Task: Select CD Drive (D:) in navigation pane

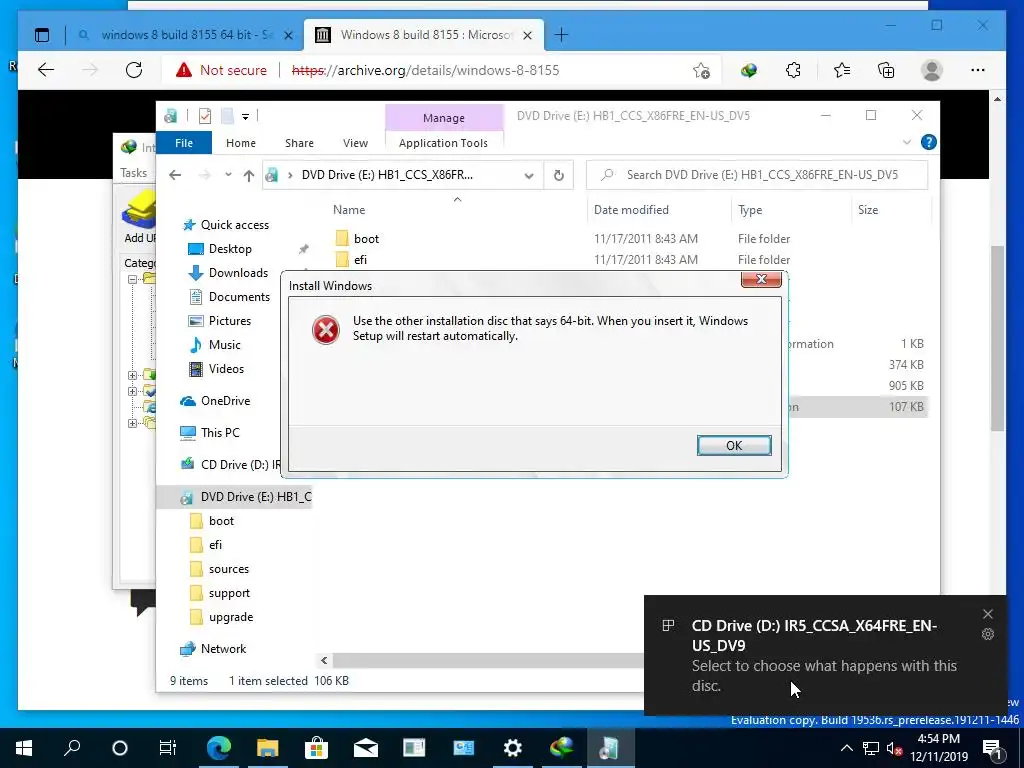Action: (x=230, y=464)
